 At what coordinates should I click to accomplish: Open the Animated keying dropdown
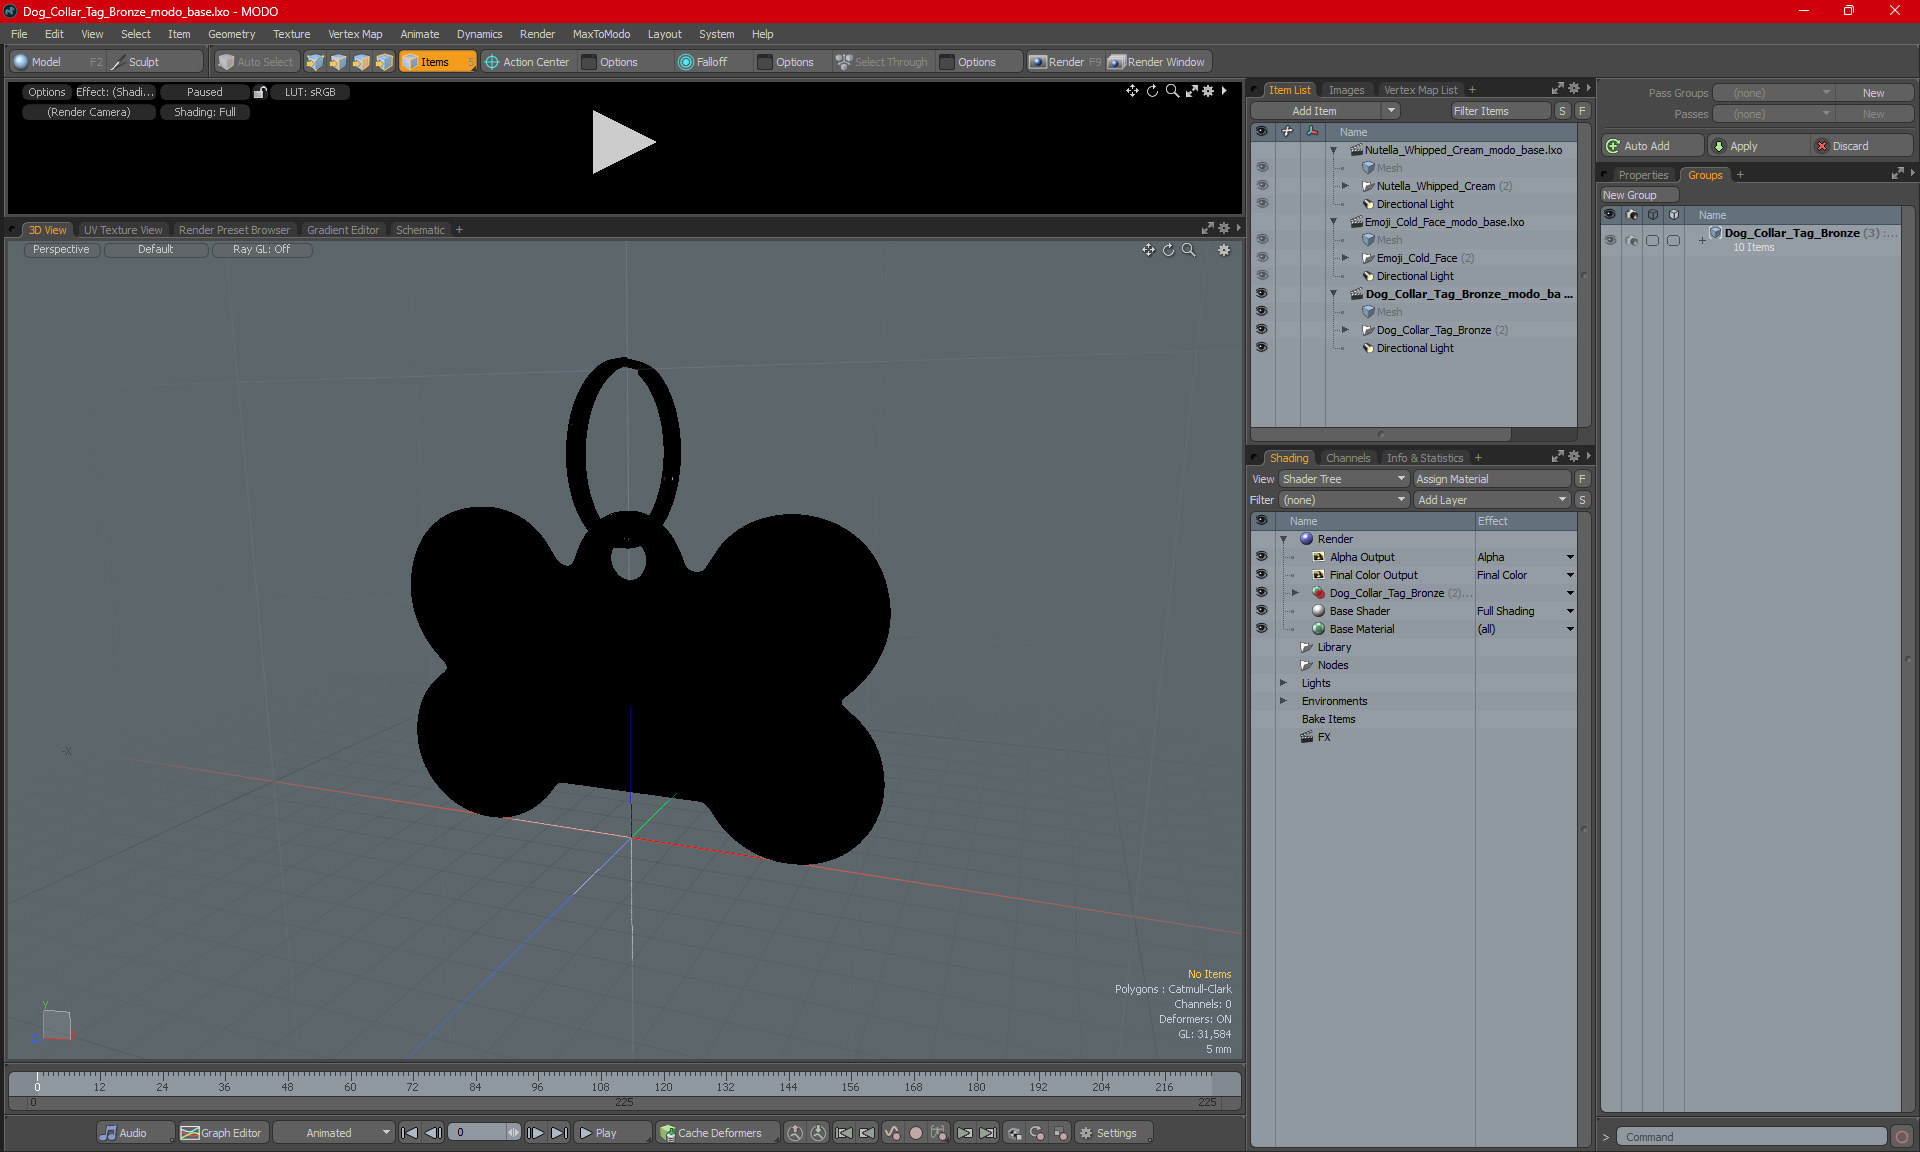tap(333, 1133)
